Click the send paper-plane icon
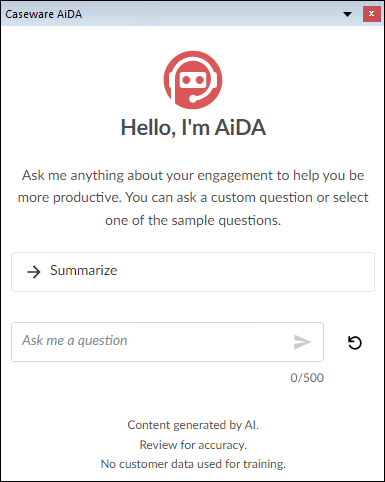The width and height of the screenshot is (385, 482). pos(302,342)
